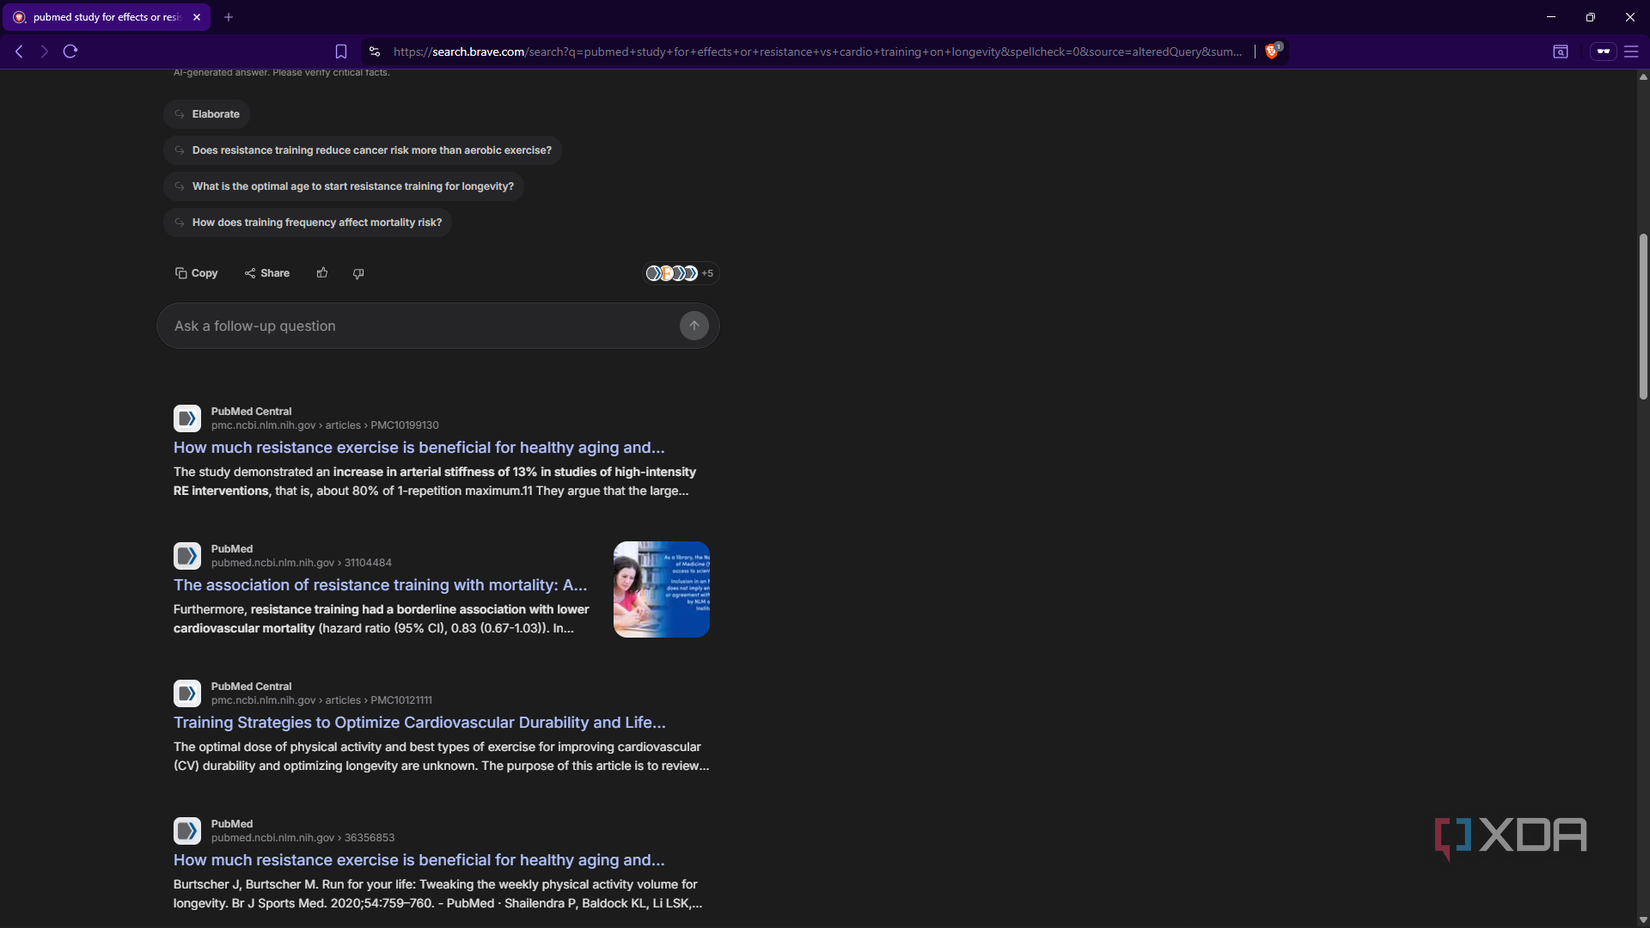Ask about optimal age to start resistance training
The image size is (1650, 928).
click(343, 186)
